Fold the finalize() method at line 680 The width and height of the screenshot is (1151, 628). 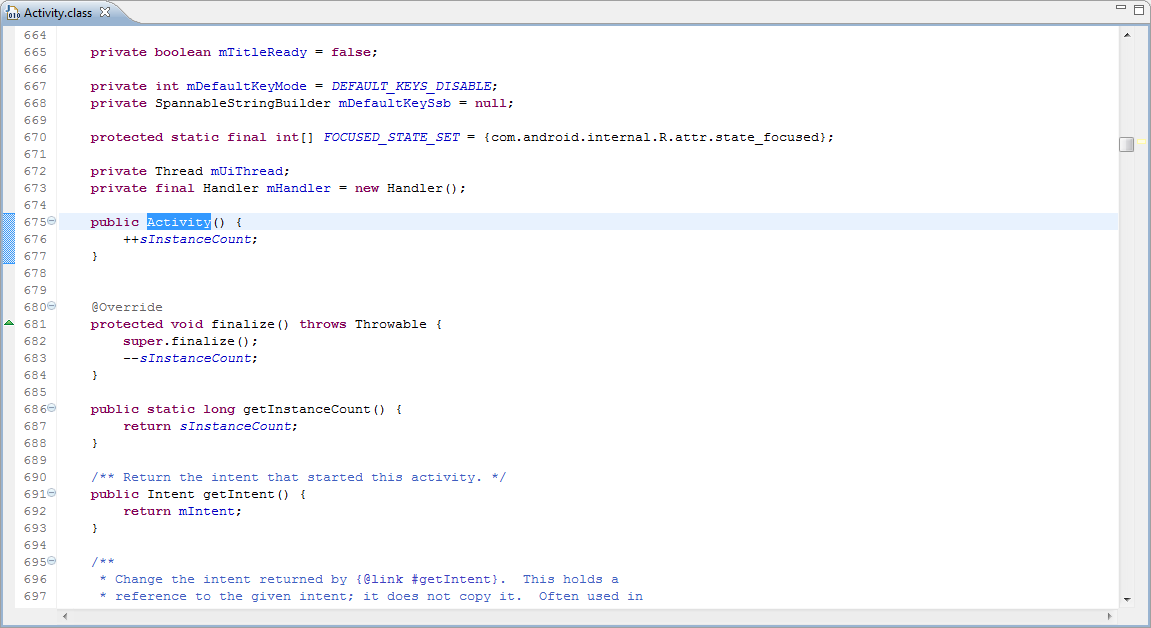(x=52, y=307)
